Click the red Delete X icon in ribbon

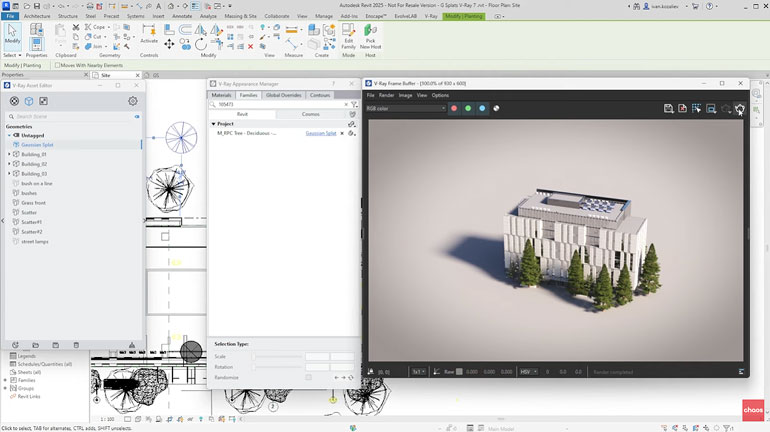coord(250,47)
